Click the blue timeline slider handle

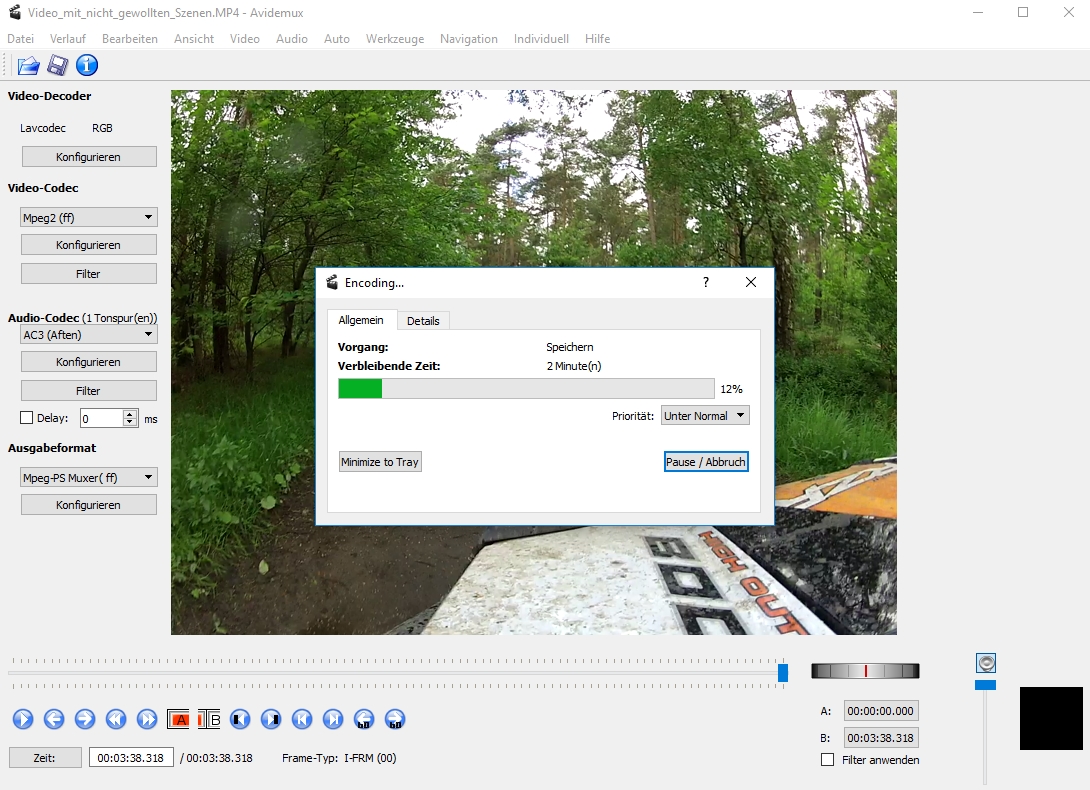pos(783,673)
